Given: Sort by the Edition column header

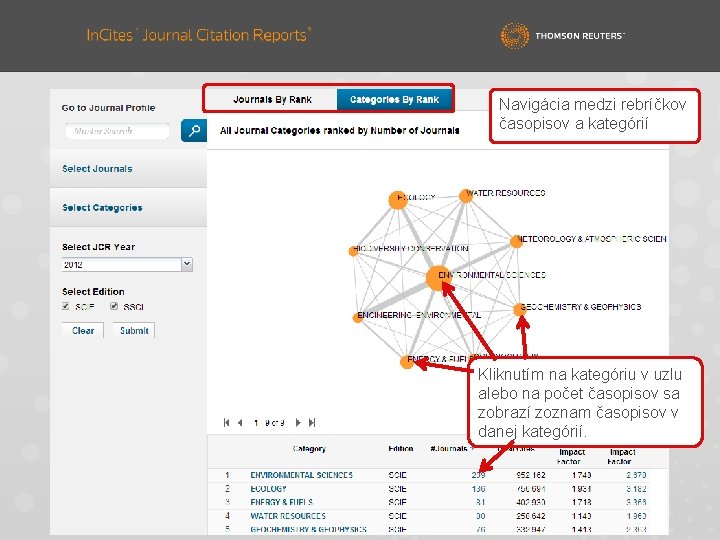Looking at the screenshot, I should coord(400,448).
